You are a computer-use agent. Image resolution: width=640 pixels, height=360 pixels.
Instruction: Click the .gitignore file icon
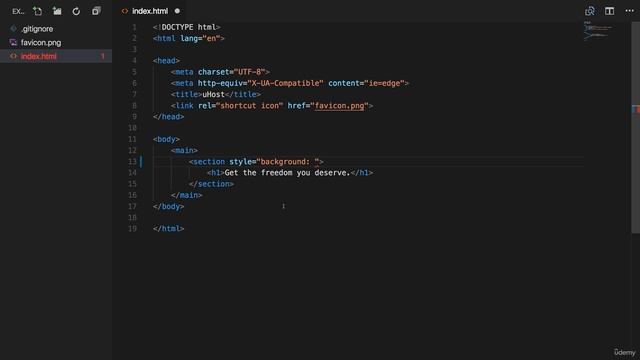pos(13,29)
